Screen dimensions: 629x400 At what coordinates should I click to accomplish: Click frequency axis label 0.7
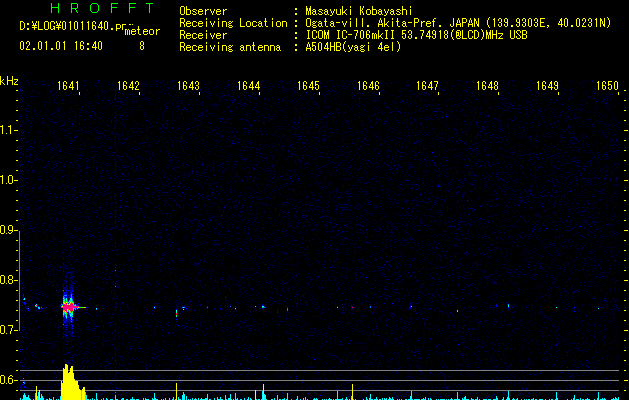click(9, 330)
